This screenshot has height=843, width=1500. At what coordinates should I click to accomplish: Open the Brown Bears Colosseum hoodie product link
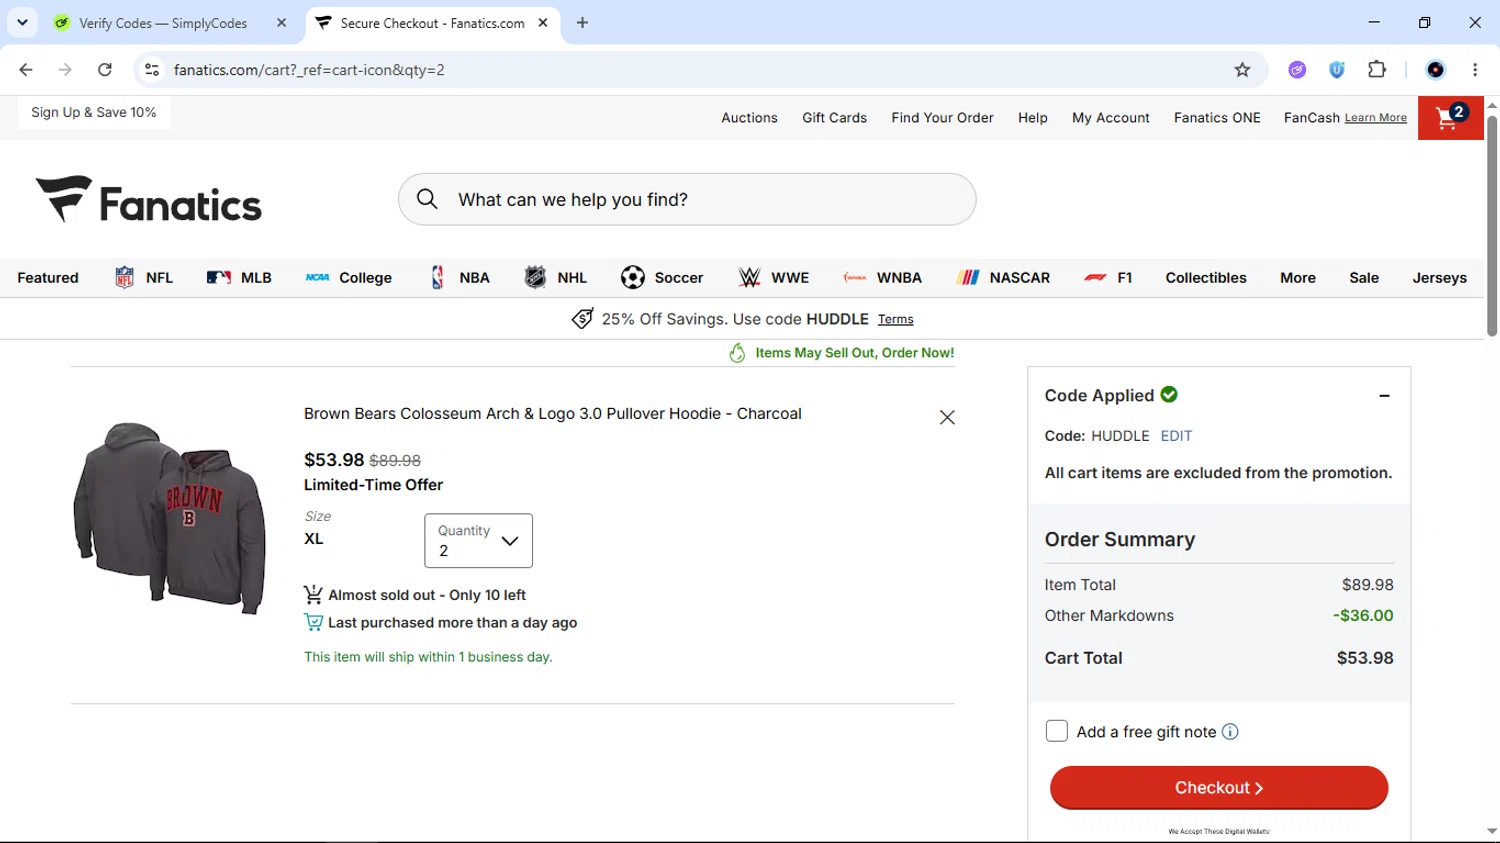[x=553, y=414]
